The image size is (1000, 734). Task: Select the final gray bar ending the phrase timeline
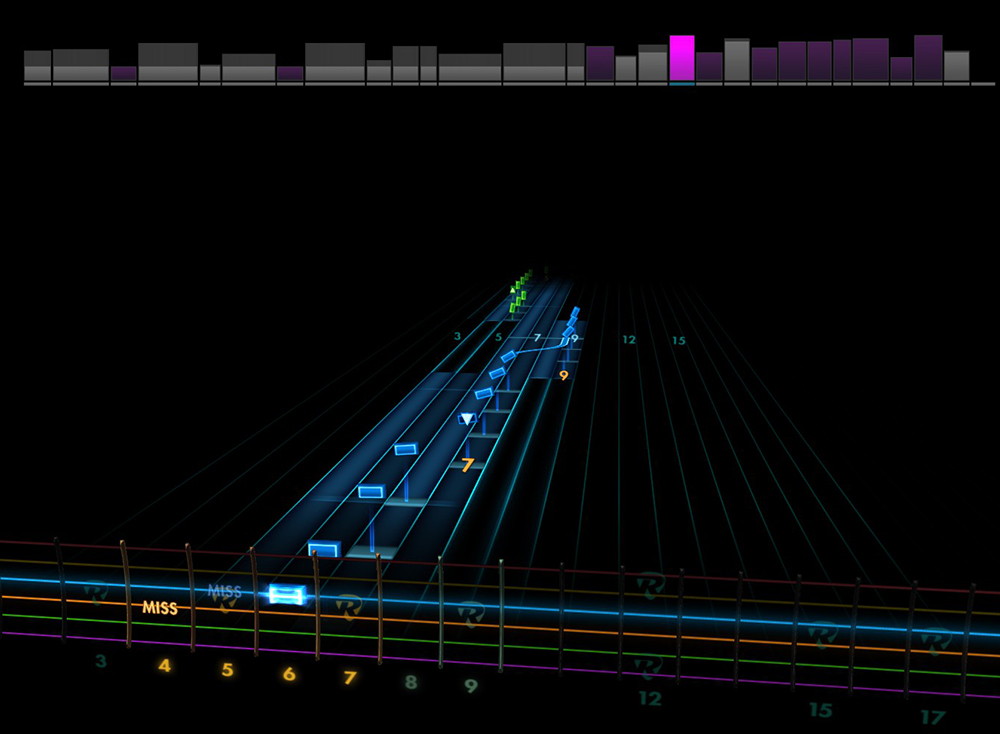[957, 66]
